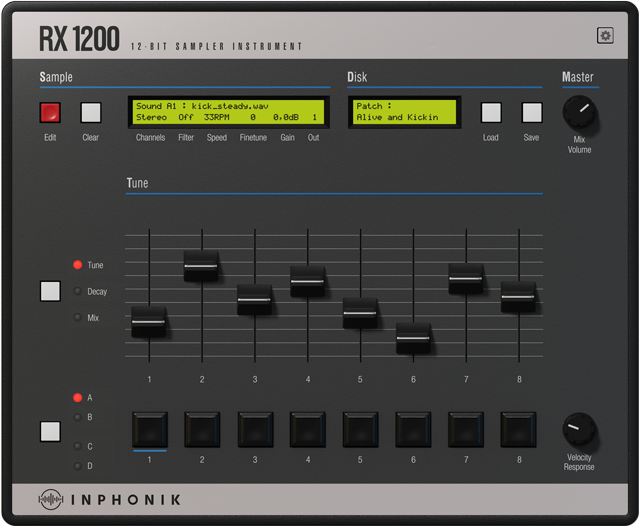Click the Load disk button

(491, 112)
